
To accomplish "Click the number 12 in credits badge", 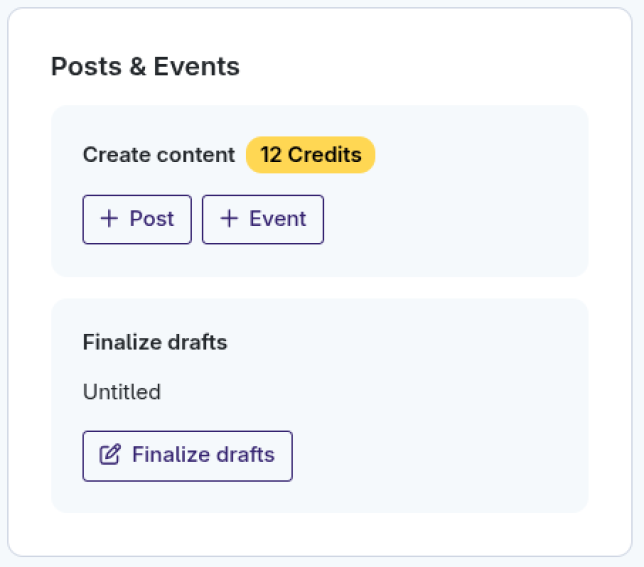I will point(271,155).
